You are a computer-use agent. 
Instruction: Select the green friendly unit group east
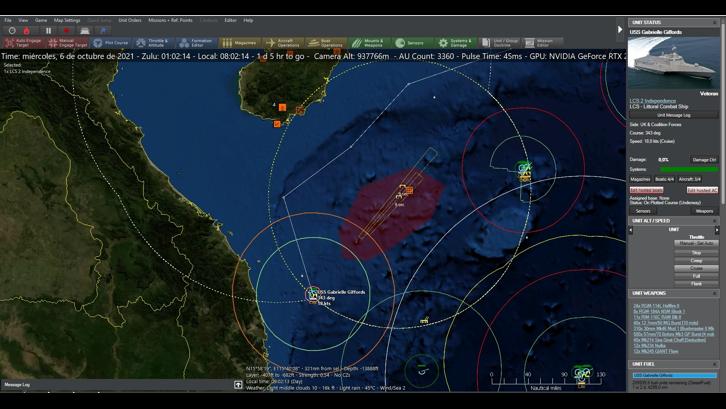tap(525, 170)
